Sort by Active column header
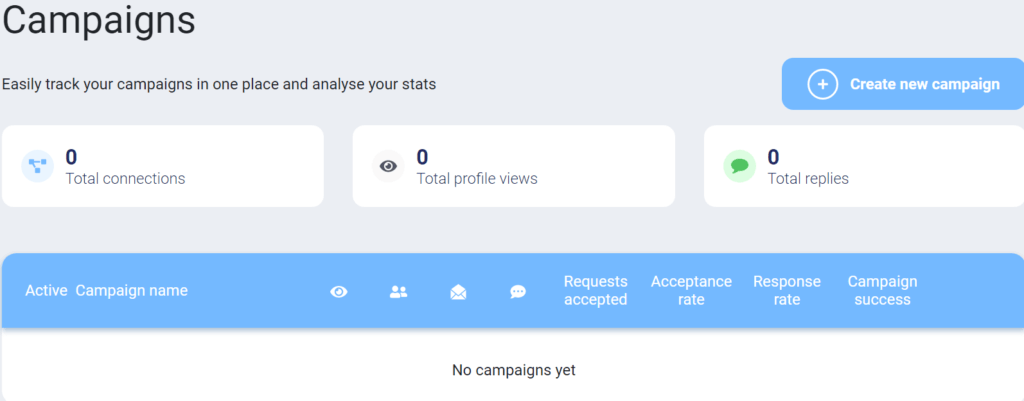The image size is (1024, 401). coord(46,291)
